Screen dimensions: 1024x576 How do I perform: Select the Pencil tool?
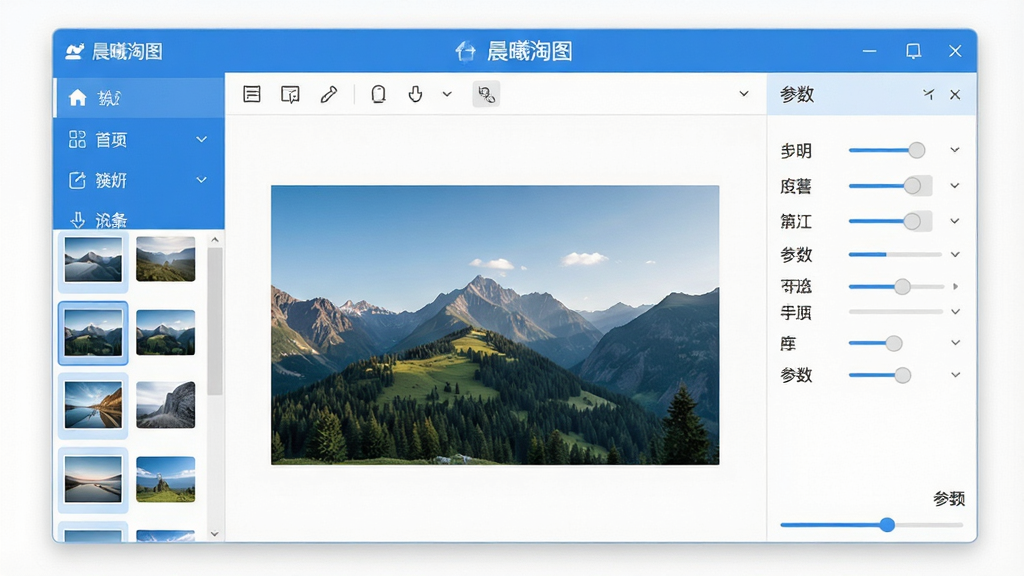328,94
